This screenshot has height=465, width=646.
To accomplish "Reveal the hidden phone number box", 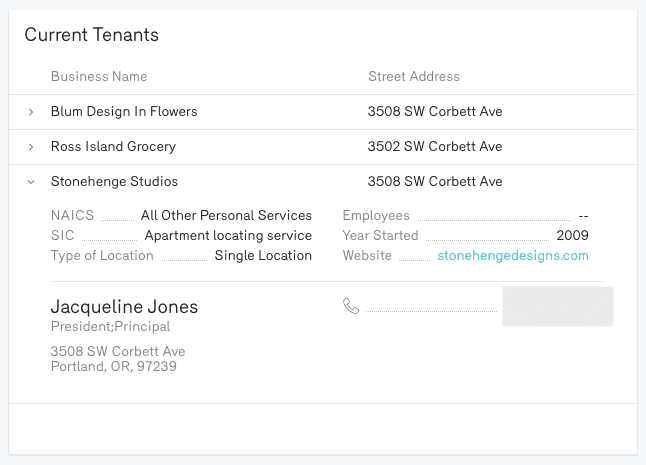I will [x=557, y=307].
